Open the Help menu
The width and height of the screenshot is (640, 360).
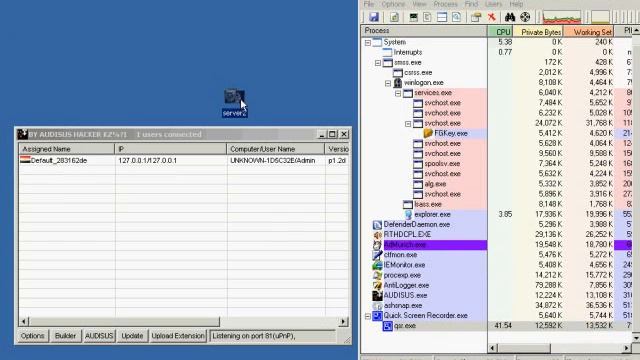[x=516, y=4]
